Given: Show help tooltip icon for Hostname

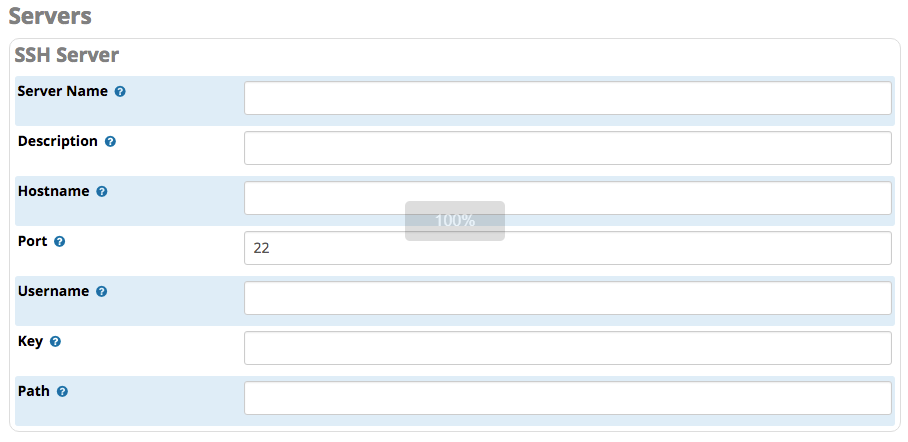Looking at the screenshot, I should click(102, 191).
